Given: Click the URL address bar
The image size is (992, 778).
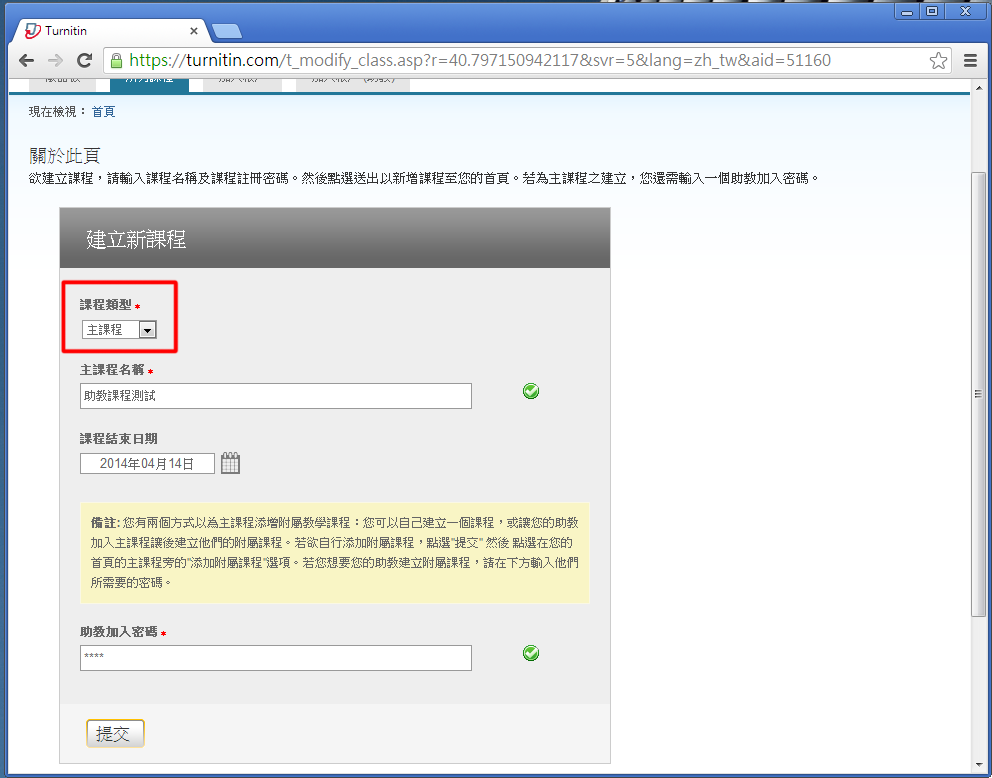Looking at the screenshot, I should click(520, 60).
